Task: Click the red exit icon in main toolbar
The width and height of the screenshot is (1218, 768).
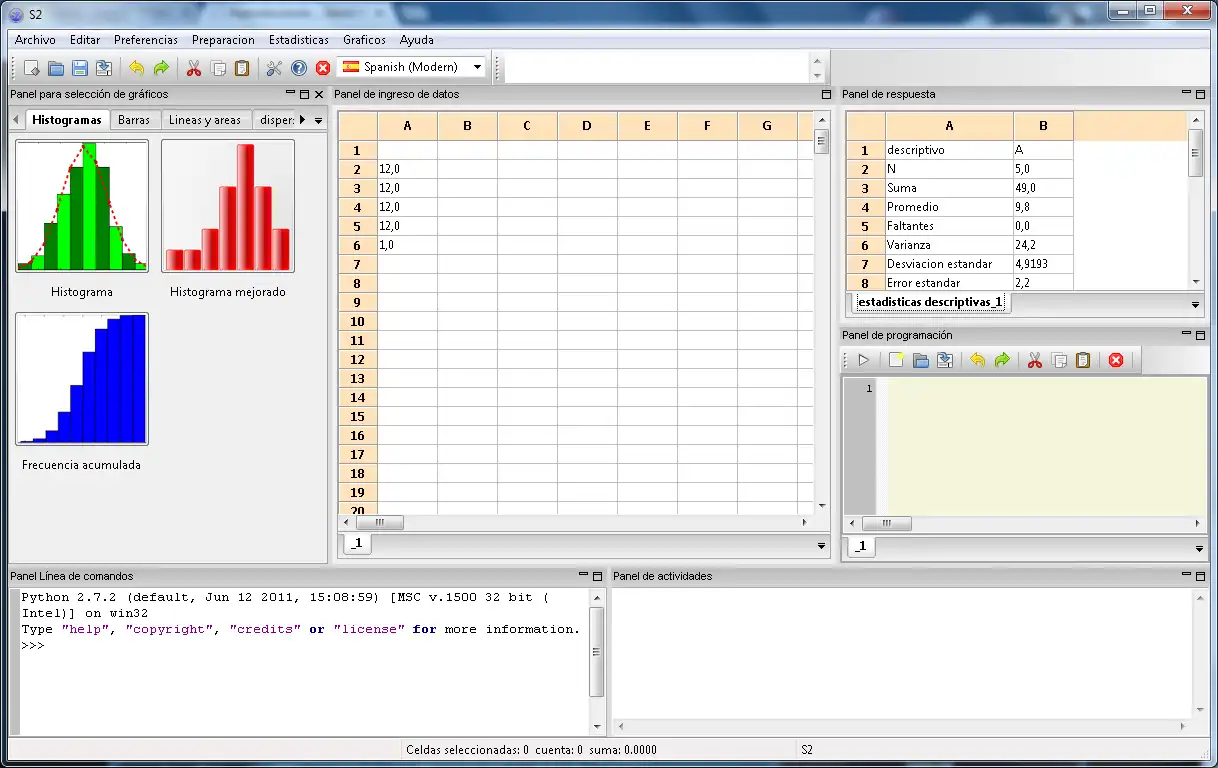Action: click(323, 68)
